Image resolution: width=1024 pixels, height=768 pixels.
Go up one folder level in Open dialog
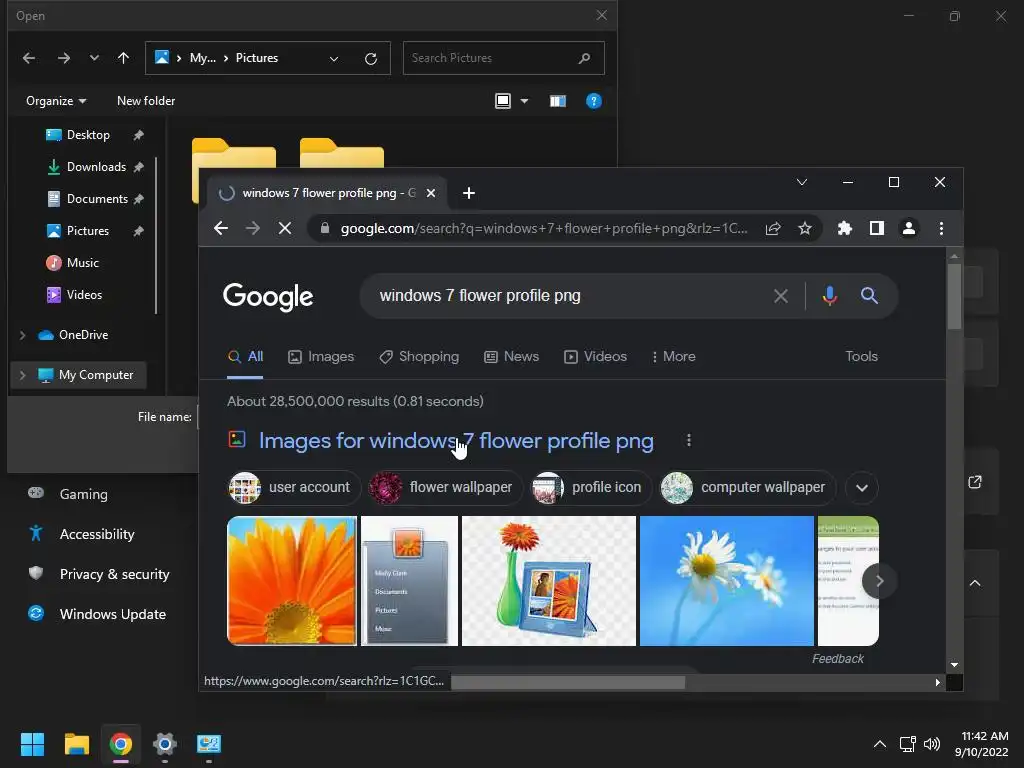pyautogui.click(x=123, y=58)
